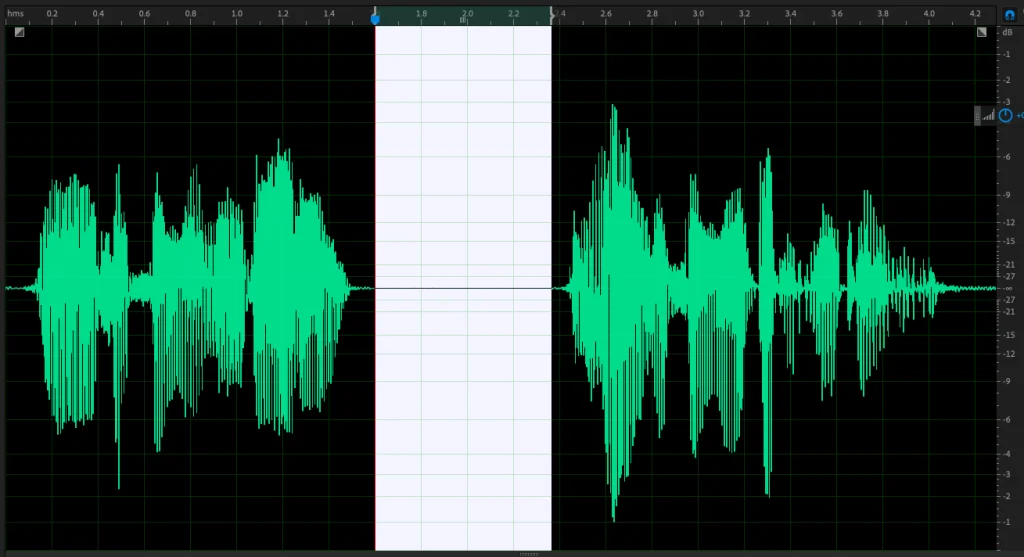Click the 3.0 second mark on time ruler

698,13
